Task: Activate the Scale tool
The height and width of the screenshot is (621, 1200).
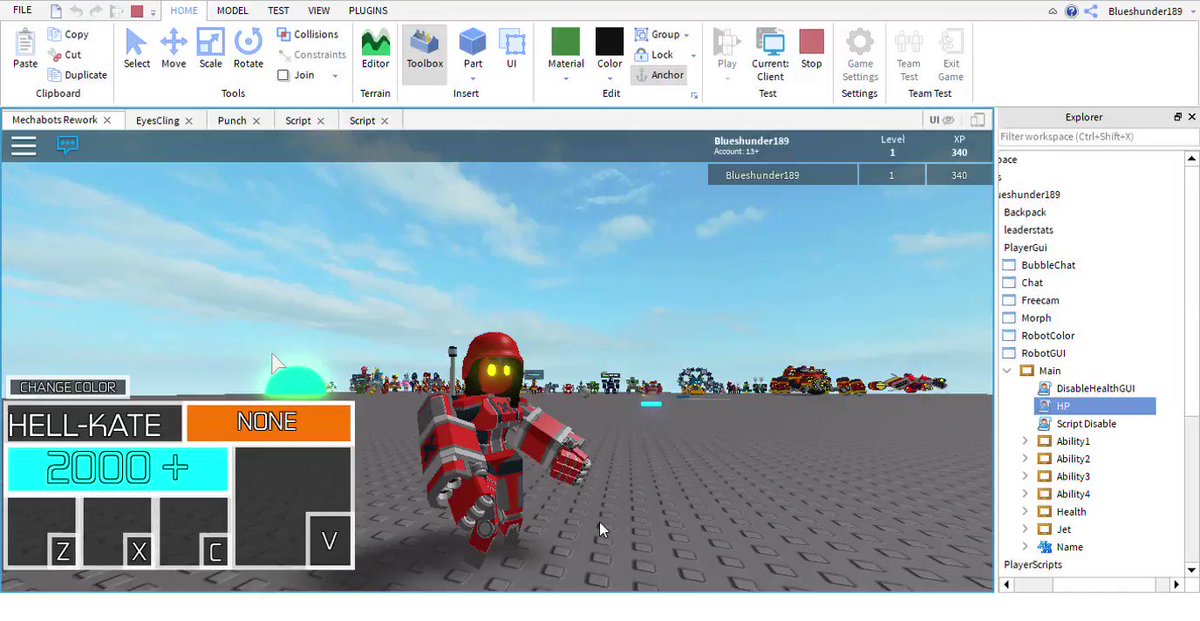Action: [210, 49]
